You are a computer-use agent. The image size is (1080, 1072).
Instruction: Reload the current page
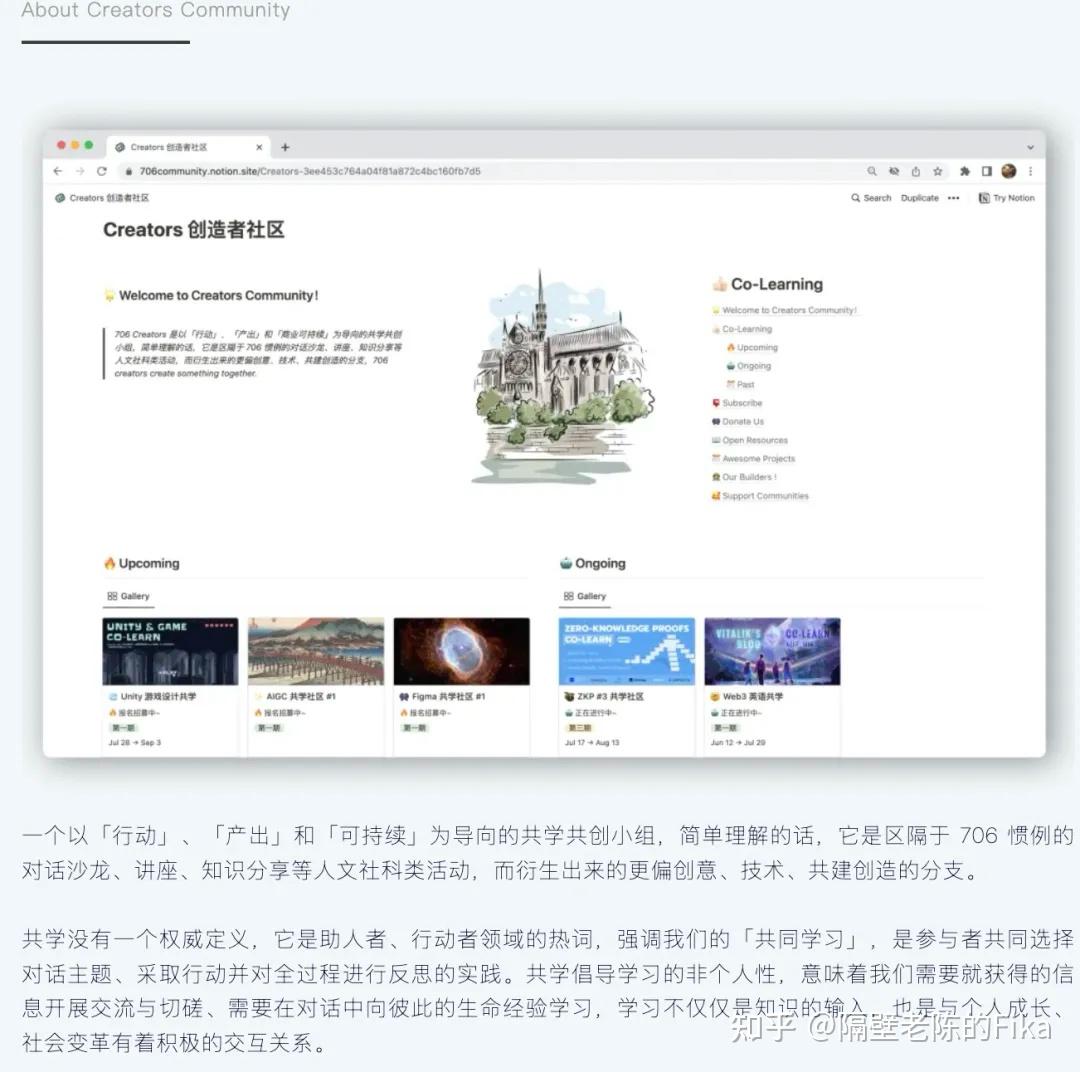click(x=103, y=171)
